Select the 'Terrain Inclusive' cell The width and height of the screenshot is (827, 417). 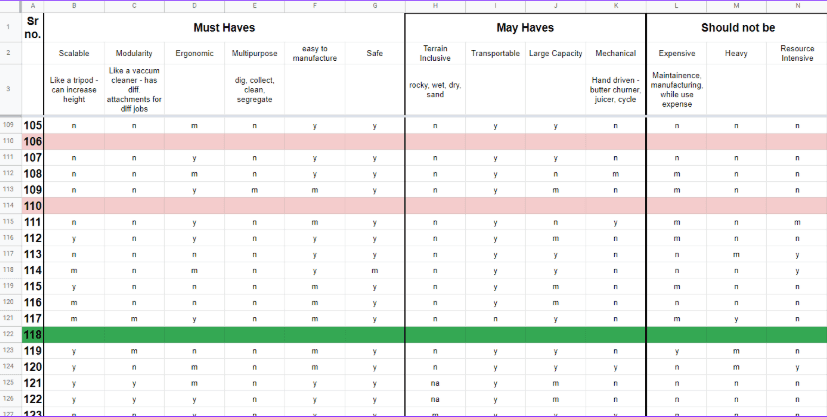435,53
